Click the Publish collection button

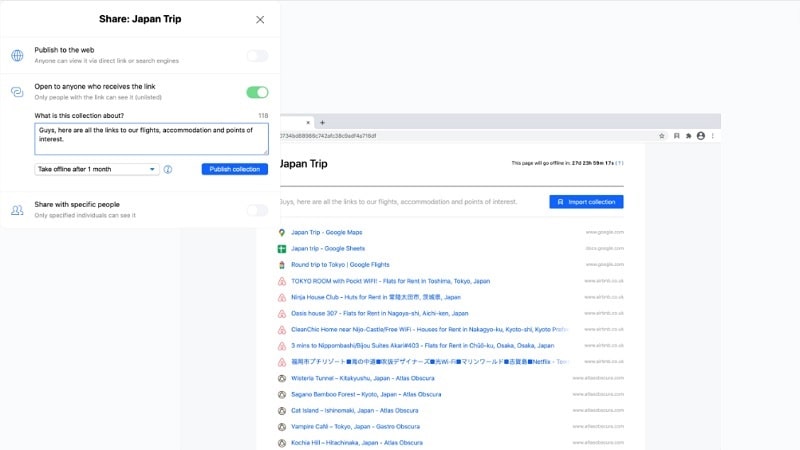click(235, 169)
